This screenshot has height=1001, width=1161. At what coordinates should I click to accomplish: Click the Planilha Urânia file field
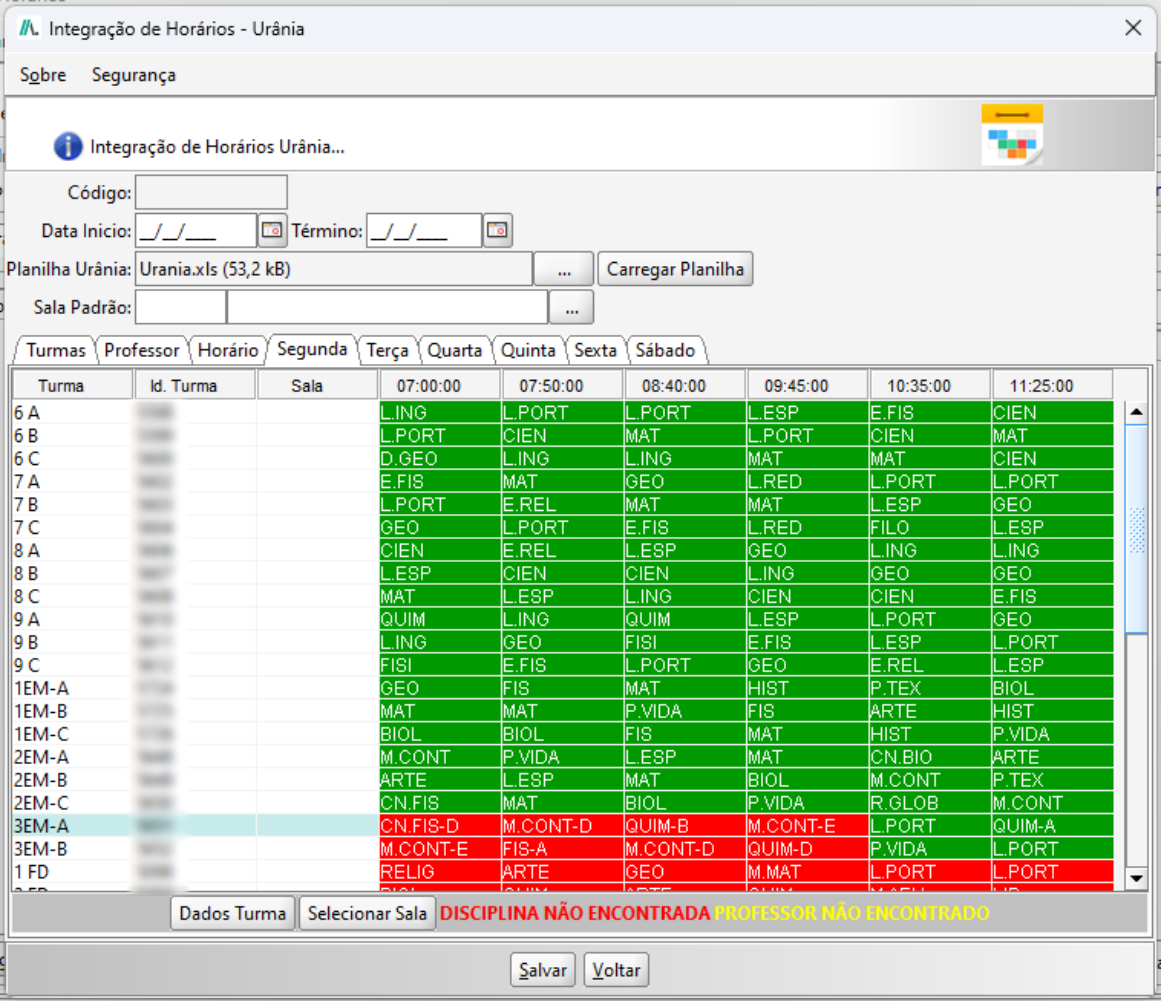click(334, 269)
